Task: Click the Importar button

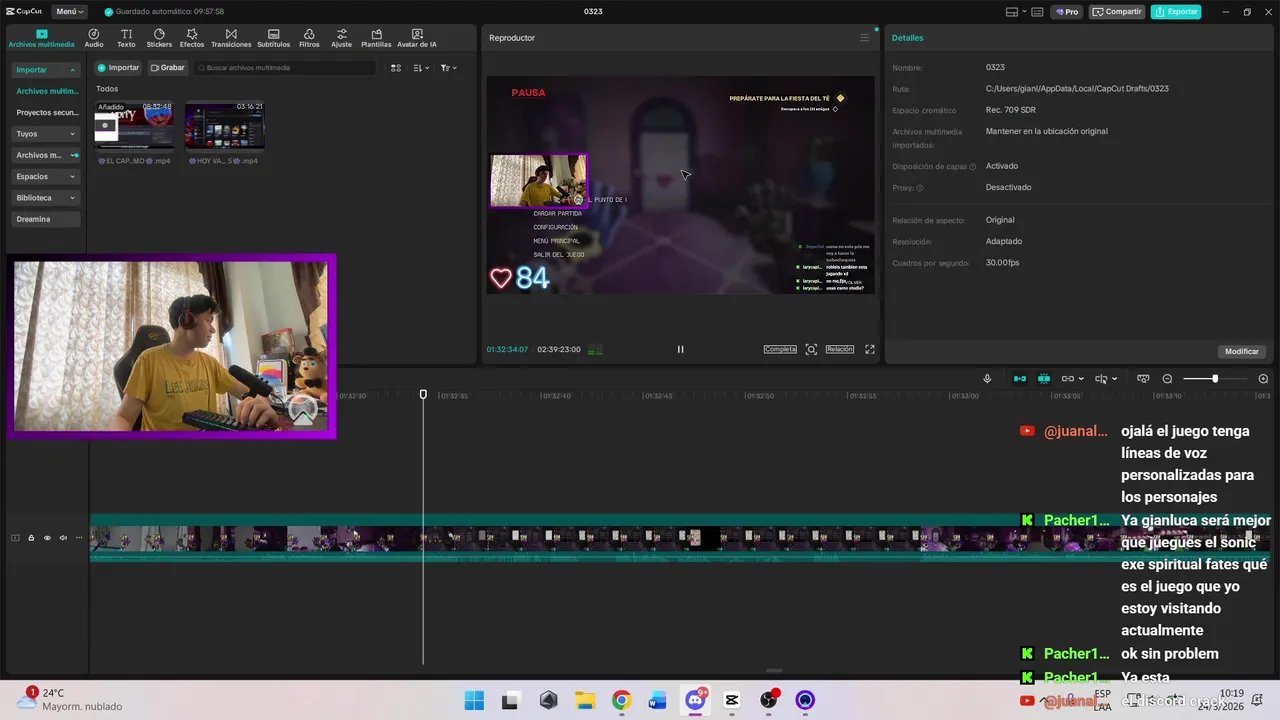Action: tap(118, 68)
